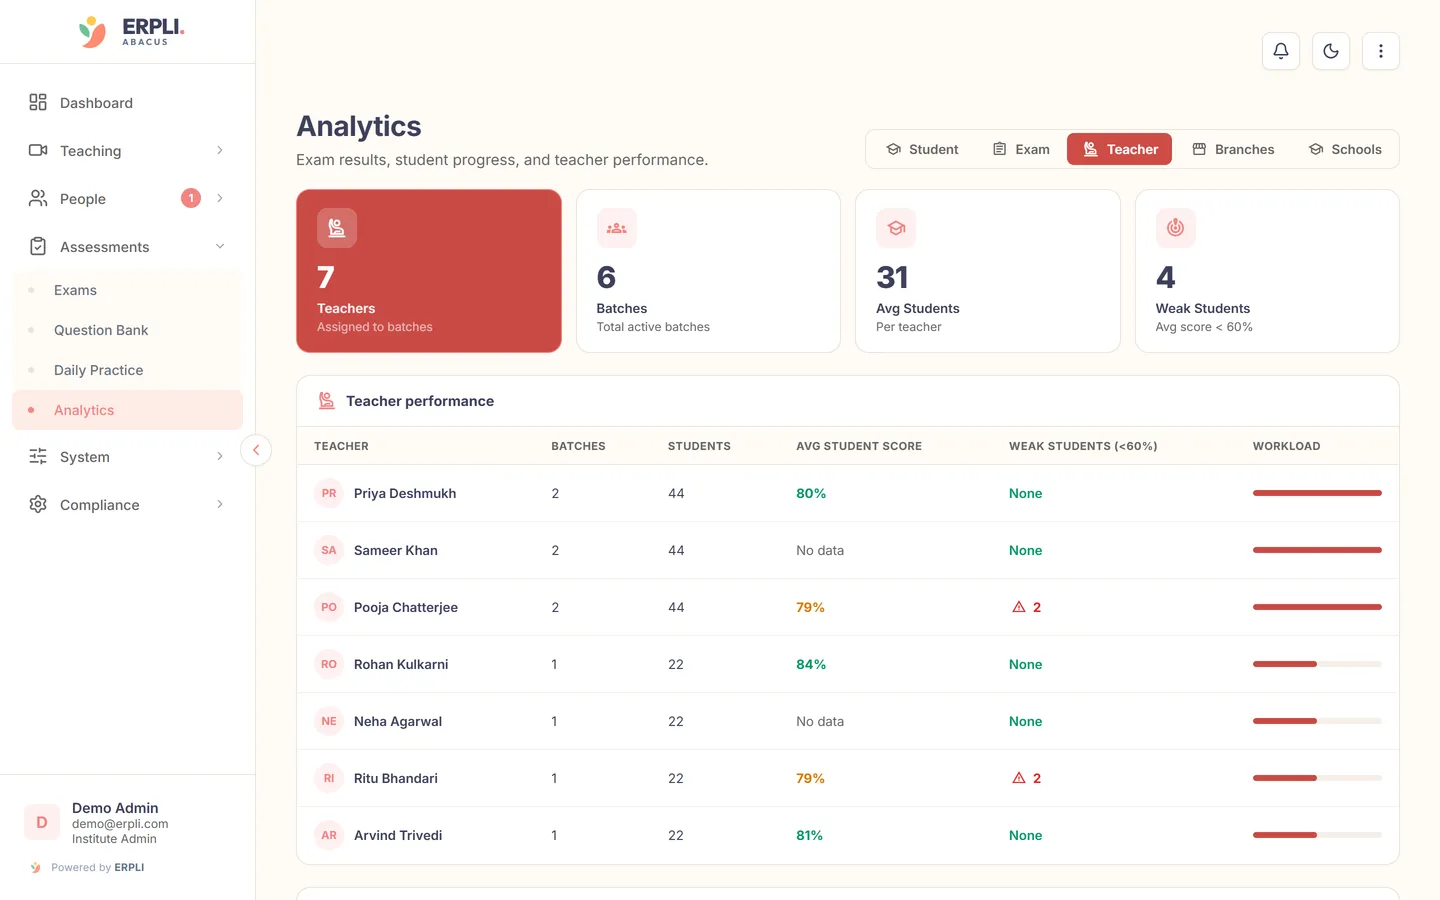Image resolution: width=1440 pixels, height=900 pixels.
Task: Open the three-dot more options menu
Action: point(1381,51)
